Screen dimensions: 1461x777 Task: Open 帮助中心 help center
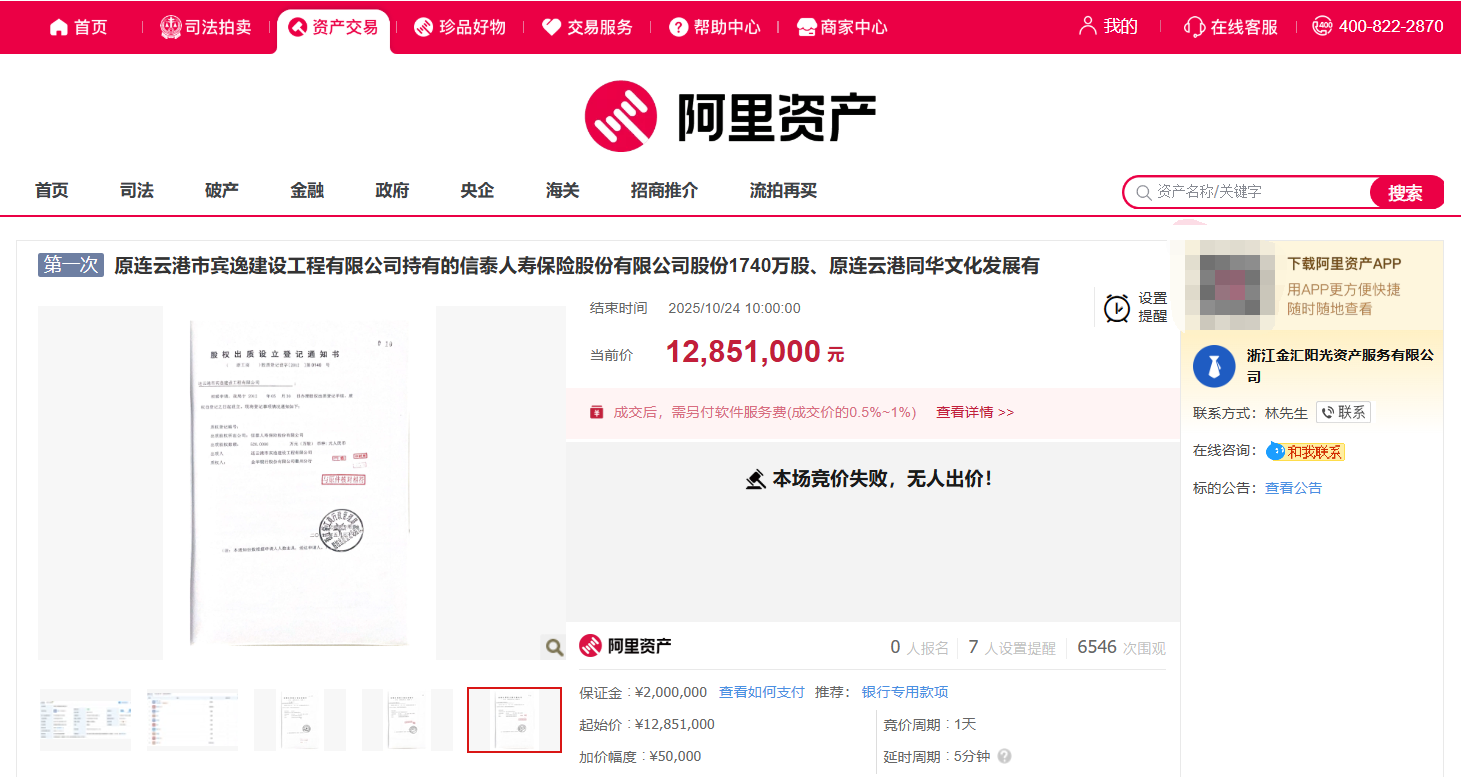pyautogui.click(x=715, y=27)
